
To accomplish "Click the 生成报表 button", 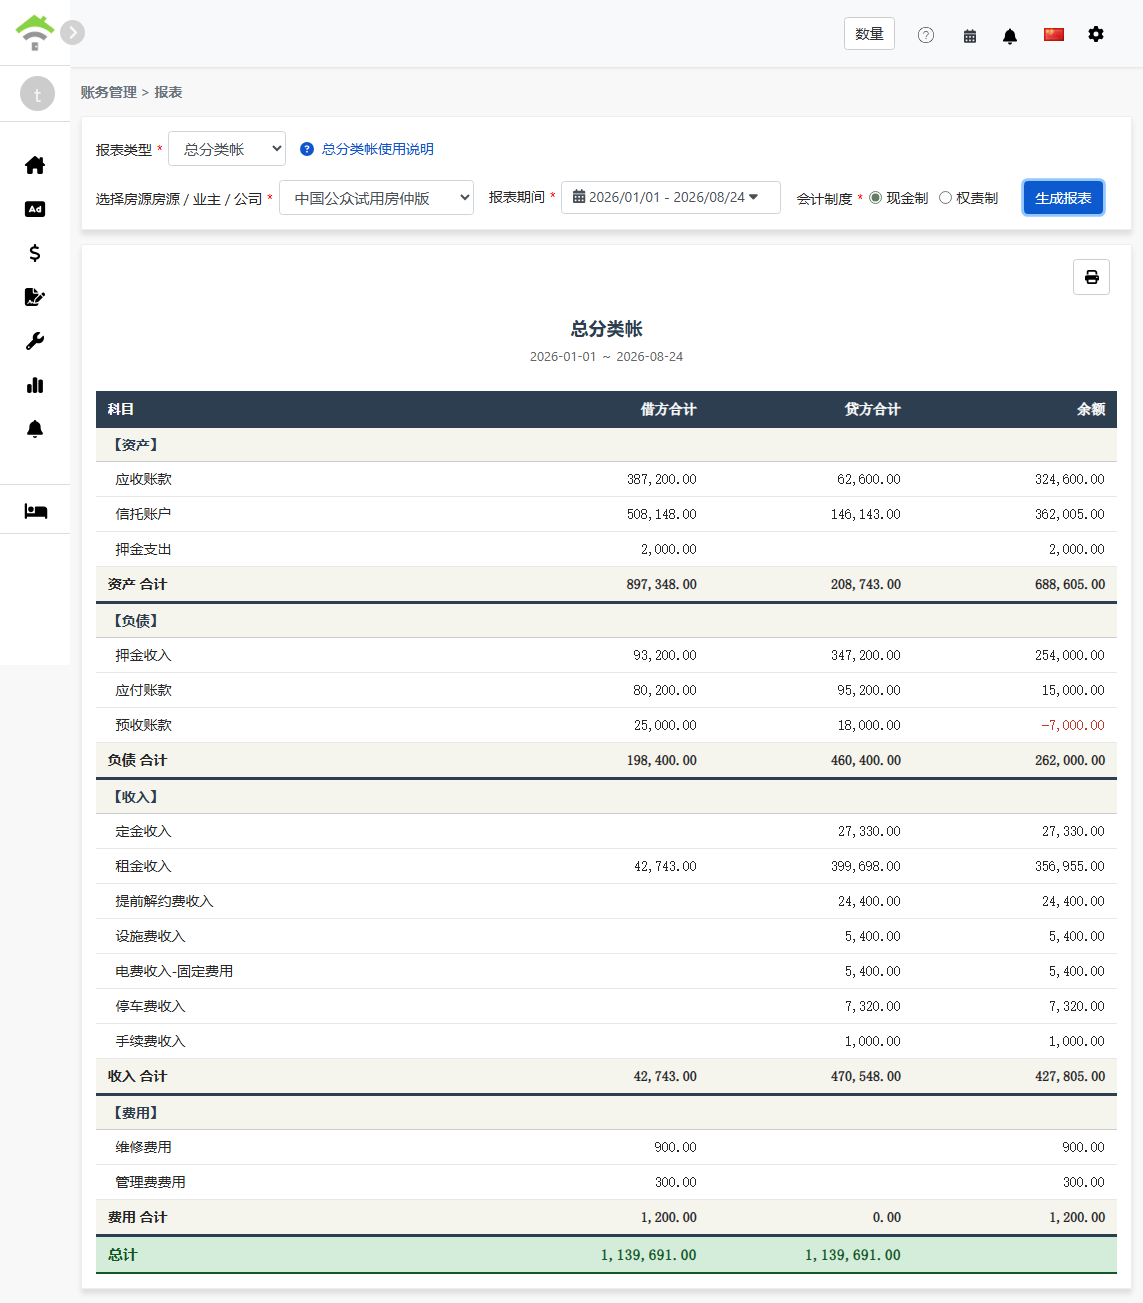I will [1063, 198].
